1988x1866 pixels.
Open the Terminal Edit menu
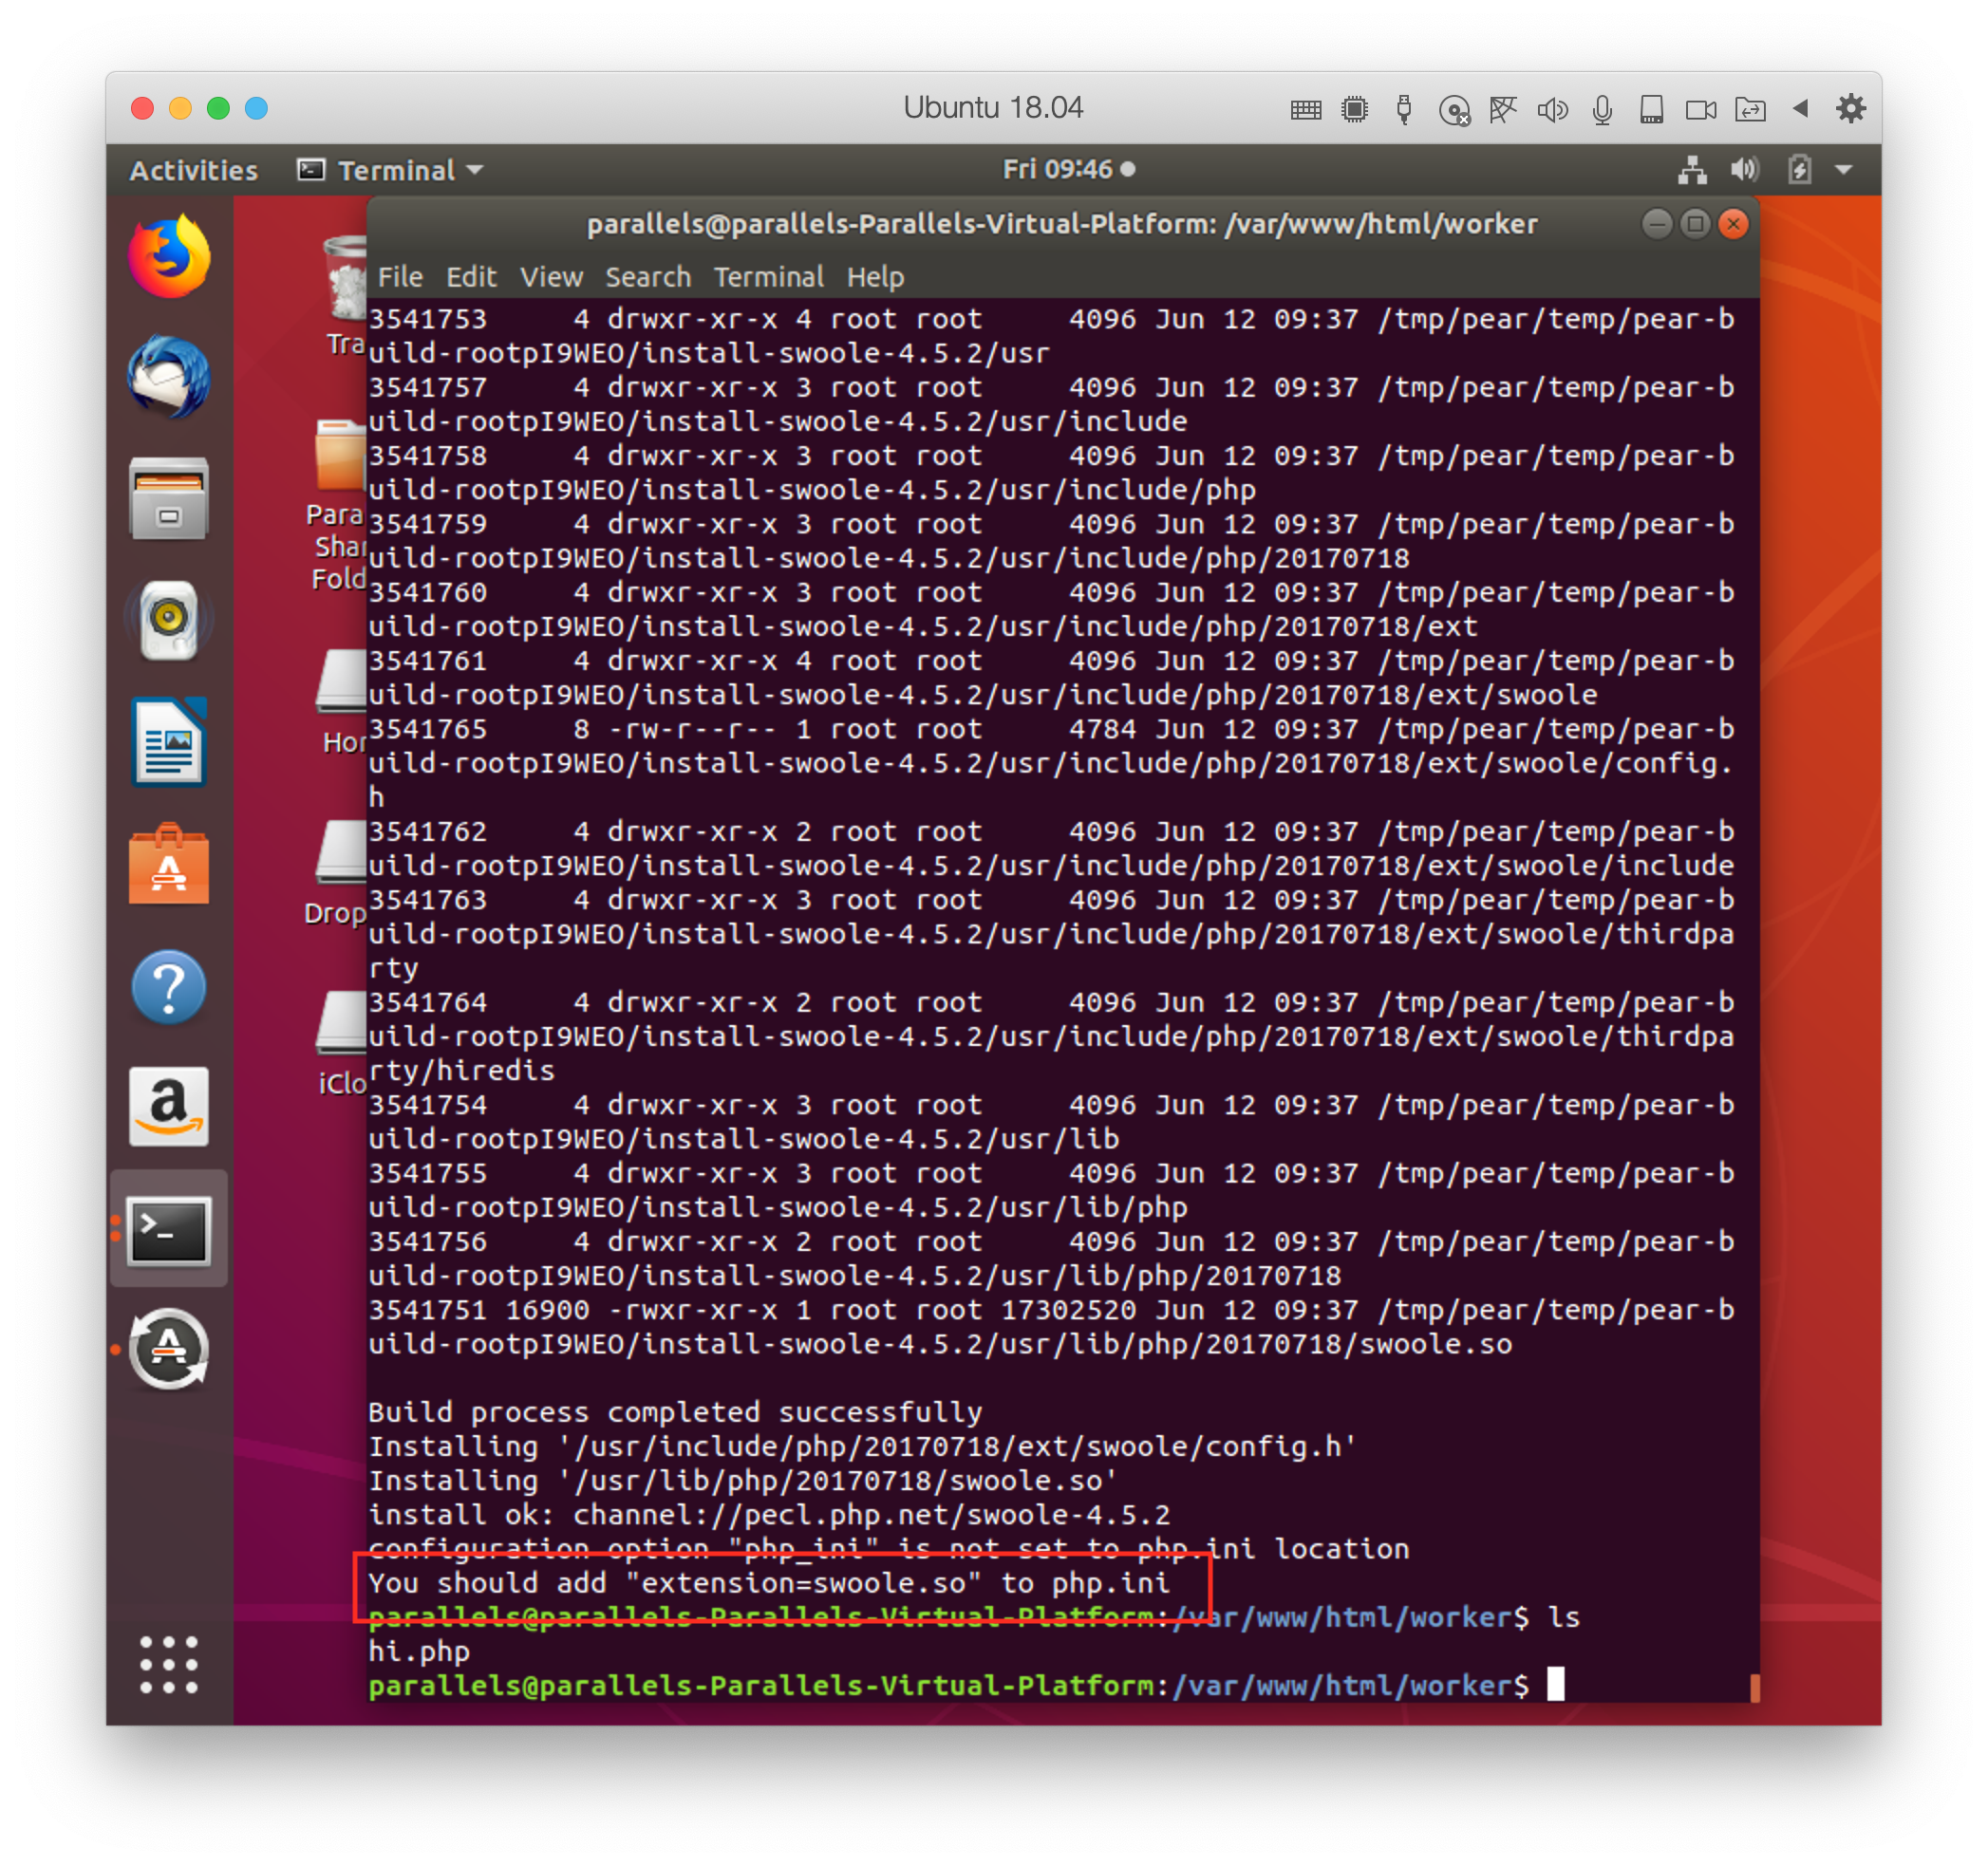[470, 277]
